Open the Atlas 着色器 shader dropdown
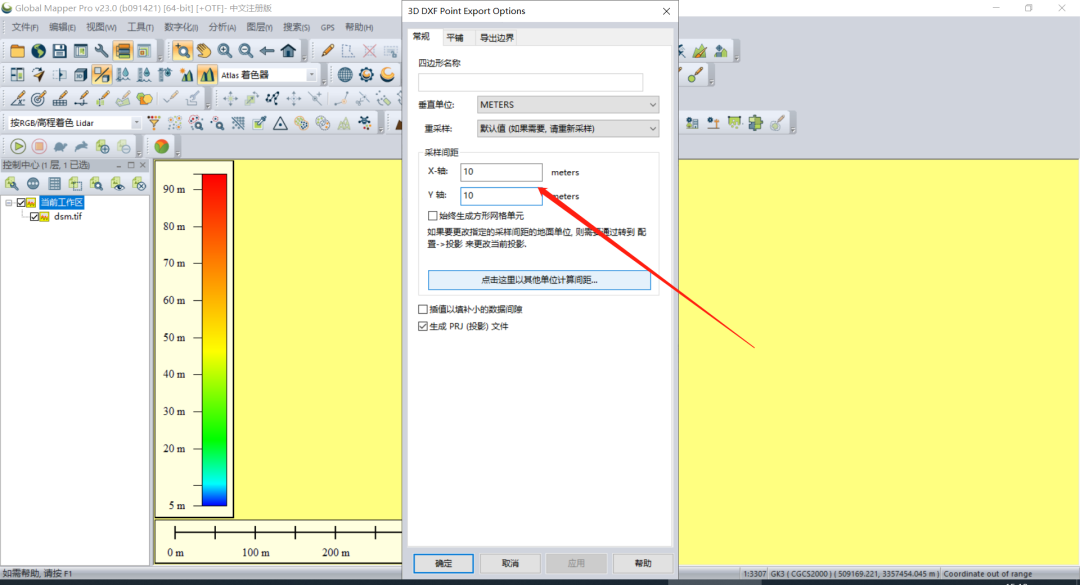 click(268, 74)
